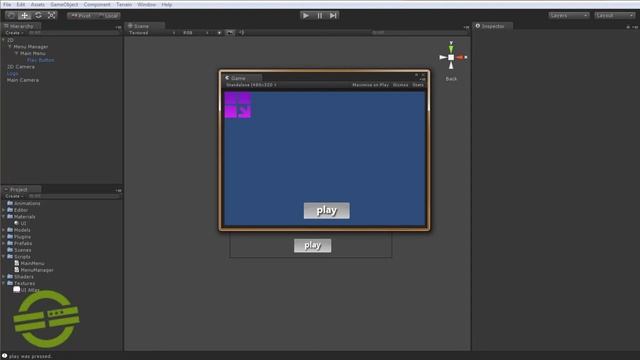640x360 pixels.
Task: Open the File menu
Action: pyautogui.click(x=7, y=4)
